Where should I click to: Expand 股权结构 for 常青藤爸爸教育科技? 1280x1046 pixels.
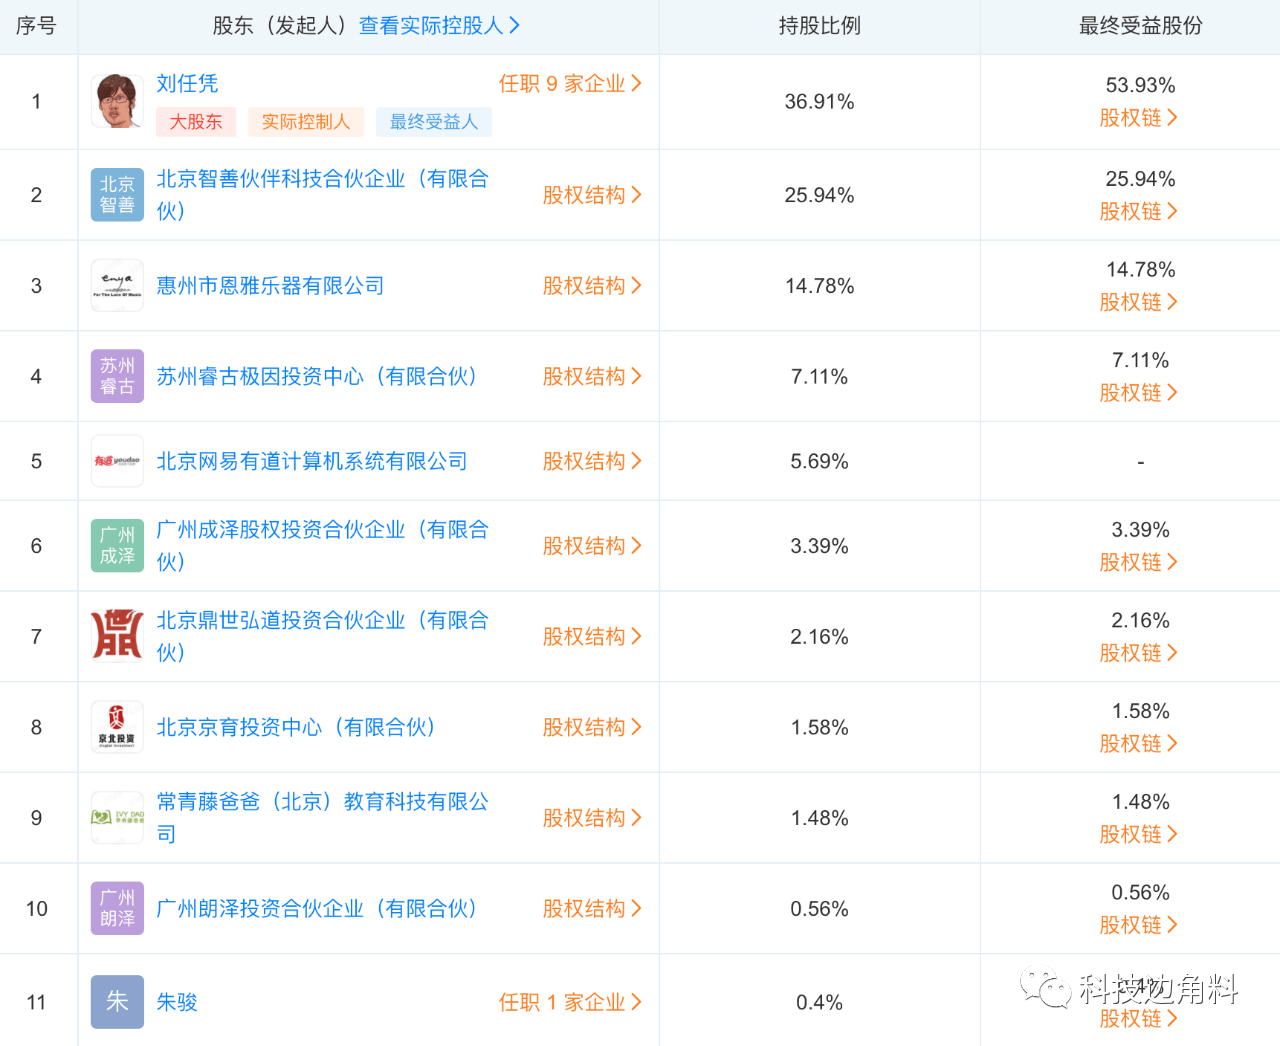(592, 818)
